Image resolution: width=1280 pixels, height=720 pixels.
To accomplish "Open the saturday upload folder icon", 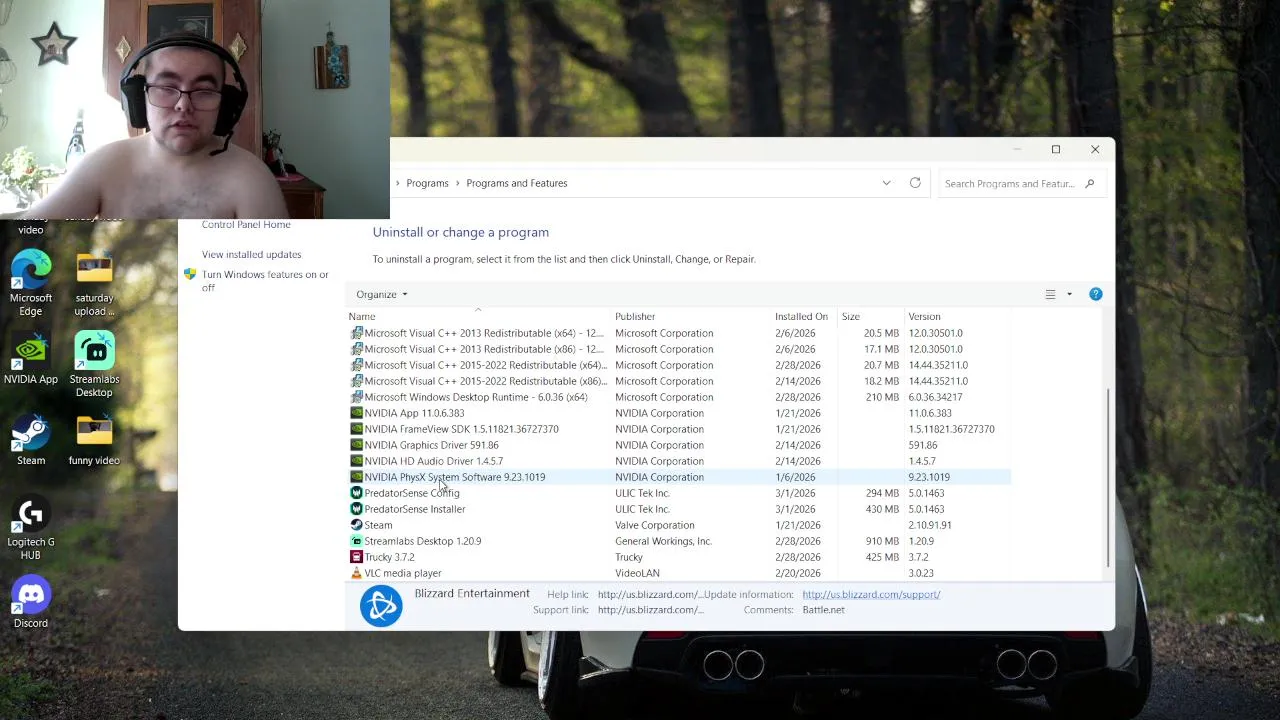I will point(94,282).
